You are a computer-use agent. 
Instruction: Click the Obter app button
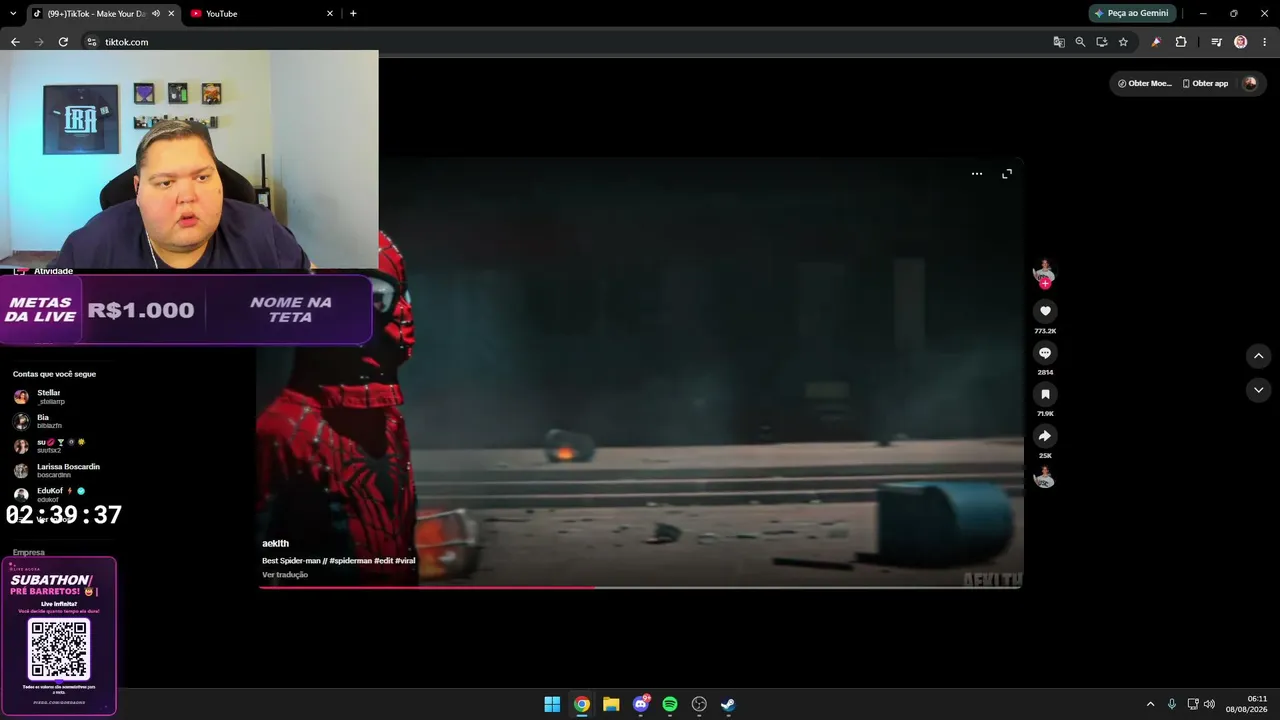(1205, 84)
